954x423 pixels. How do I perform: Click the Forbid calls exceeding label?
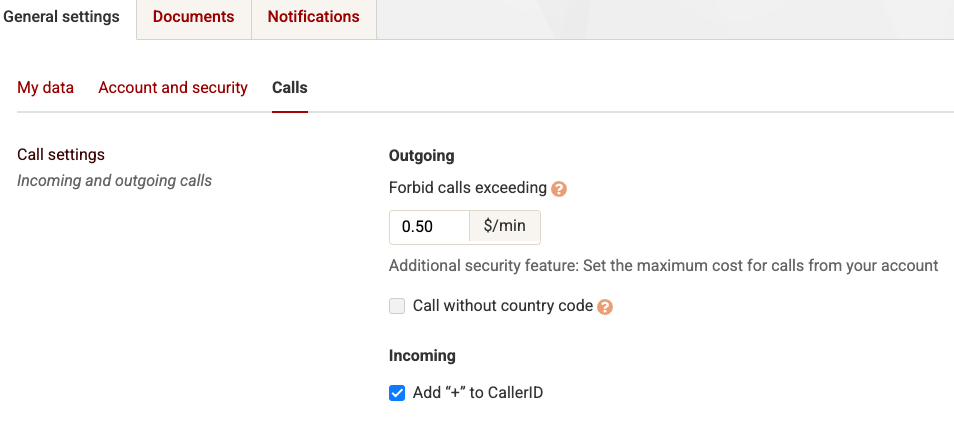click(468, 187)
